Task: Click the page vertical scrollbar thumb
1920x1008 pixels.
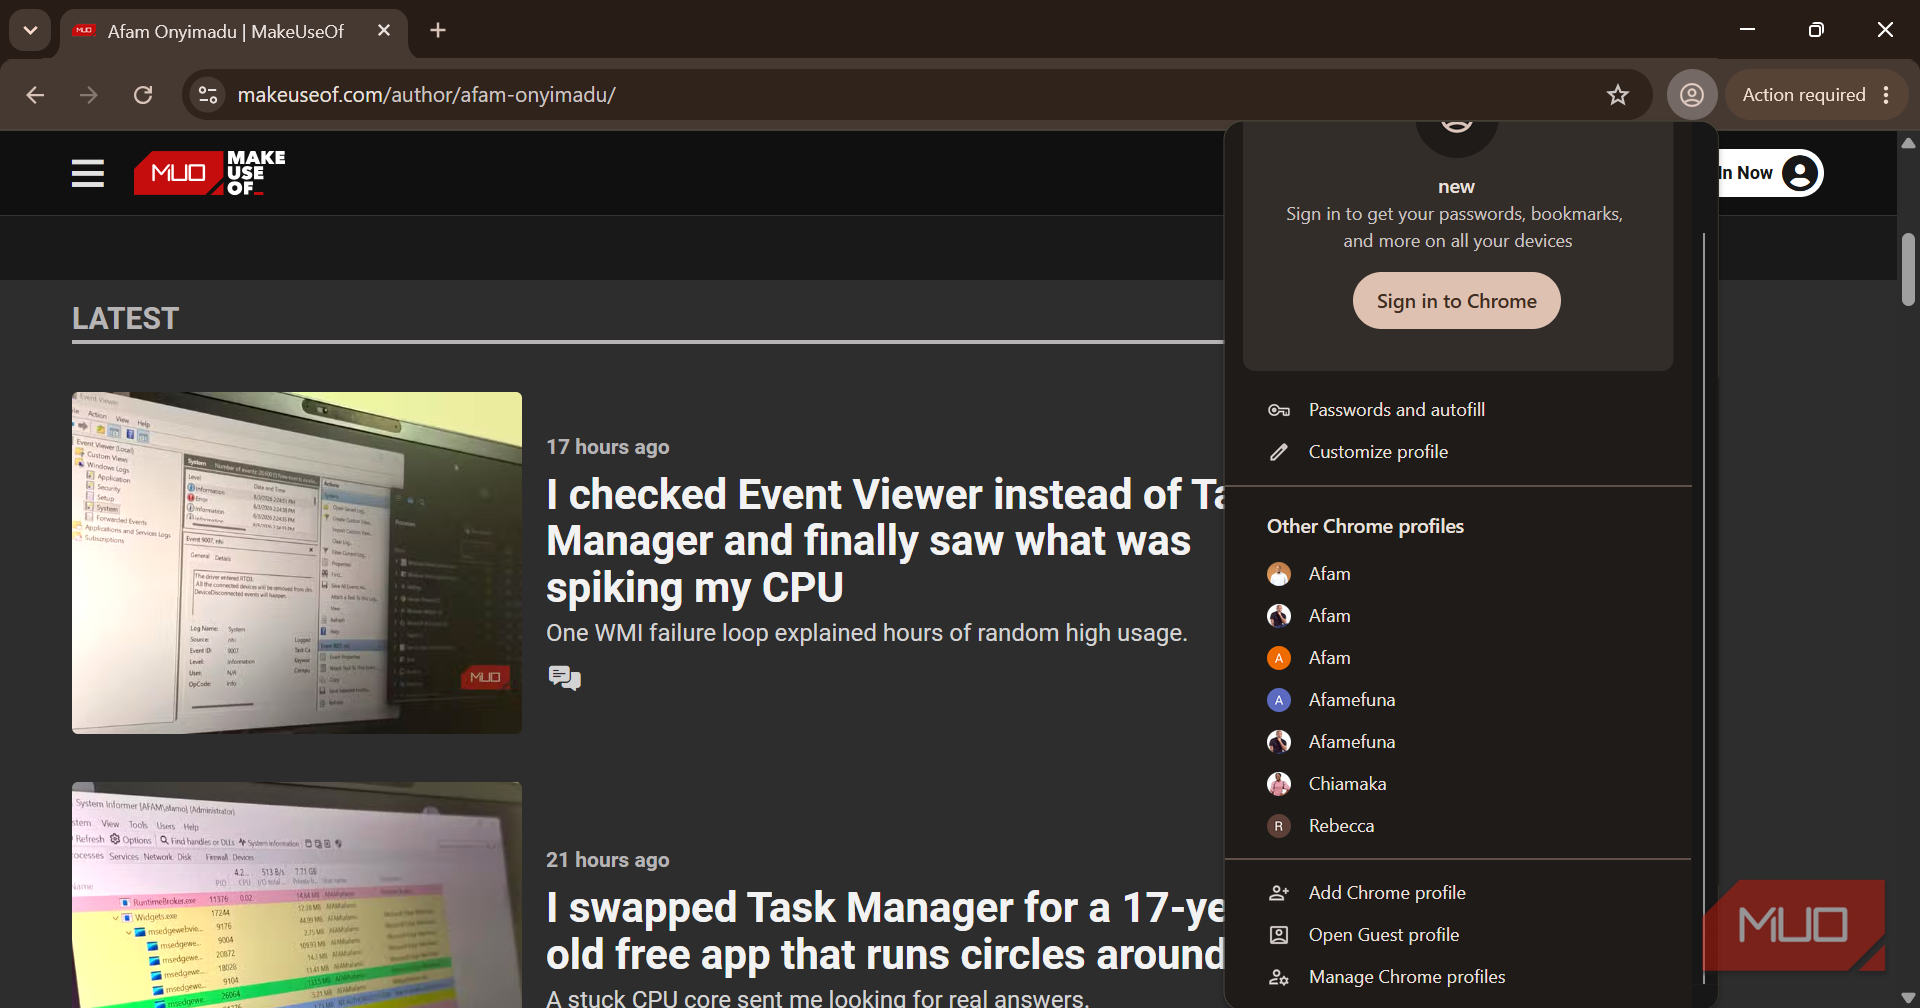Action: click(1908, 269)
